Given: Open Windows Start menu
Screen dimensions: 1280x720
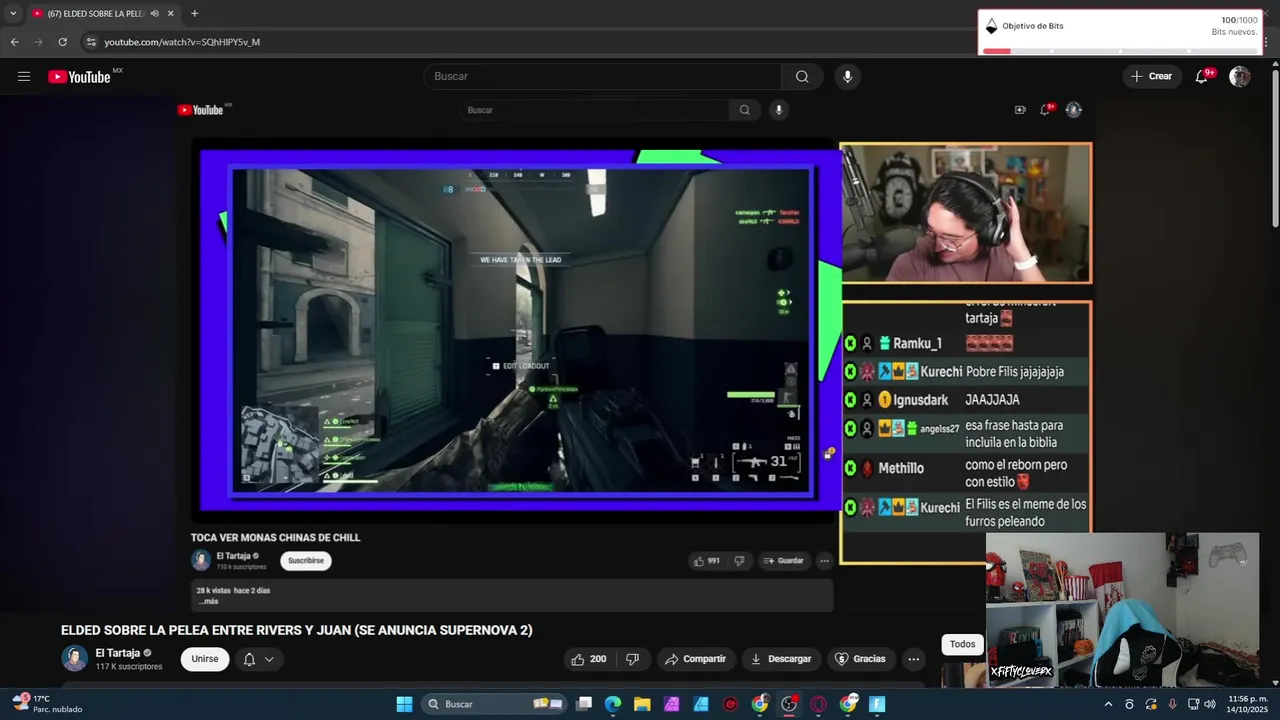Looking at the screenshot, I should point(404,704).
